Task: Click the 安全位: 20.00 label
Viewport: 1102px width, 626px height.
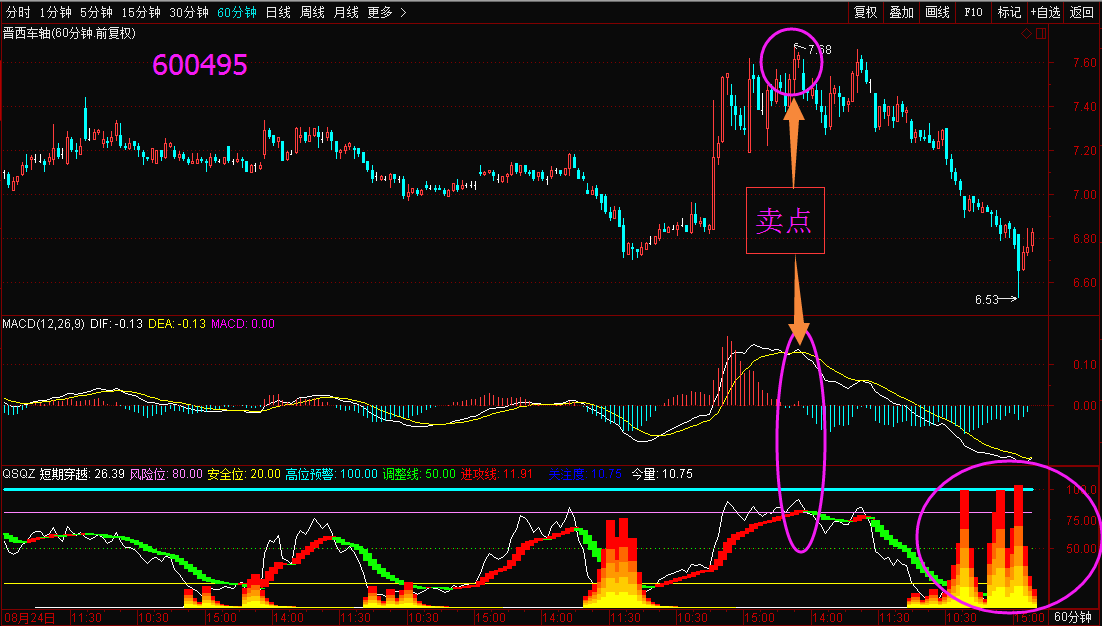Action: 244,474
